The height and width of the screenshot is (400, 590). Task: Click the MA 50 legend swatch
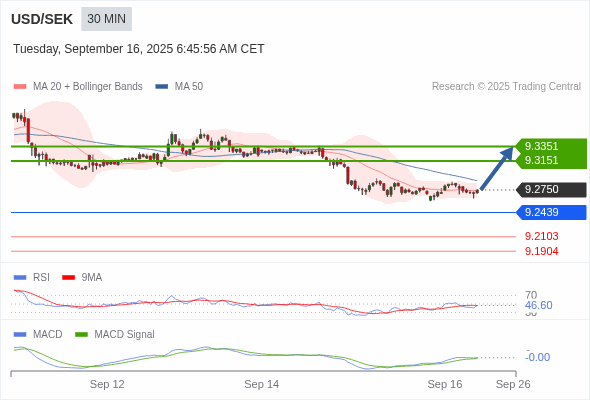[162, 87]
